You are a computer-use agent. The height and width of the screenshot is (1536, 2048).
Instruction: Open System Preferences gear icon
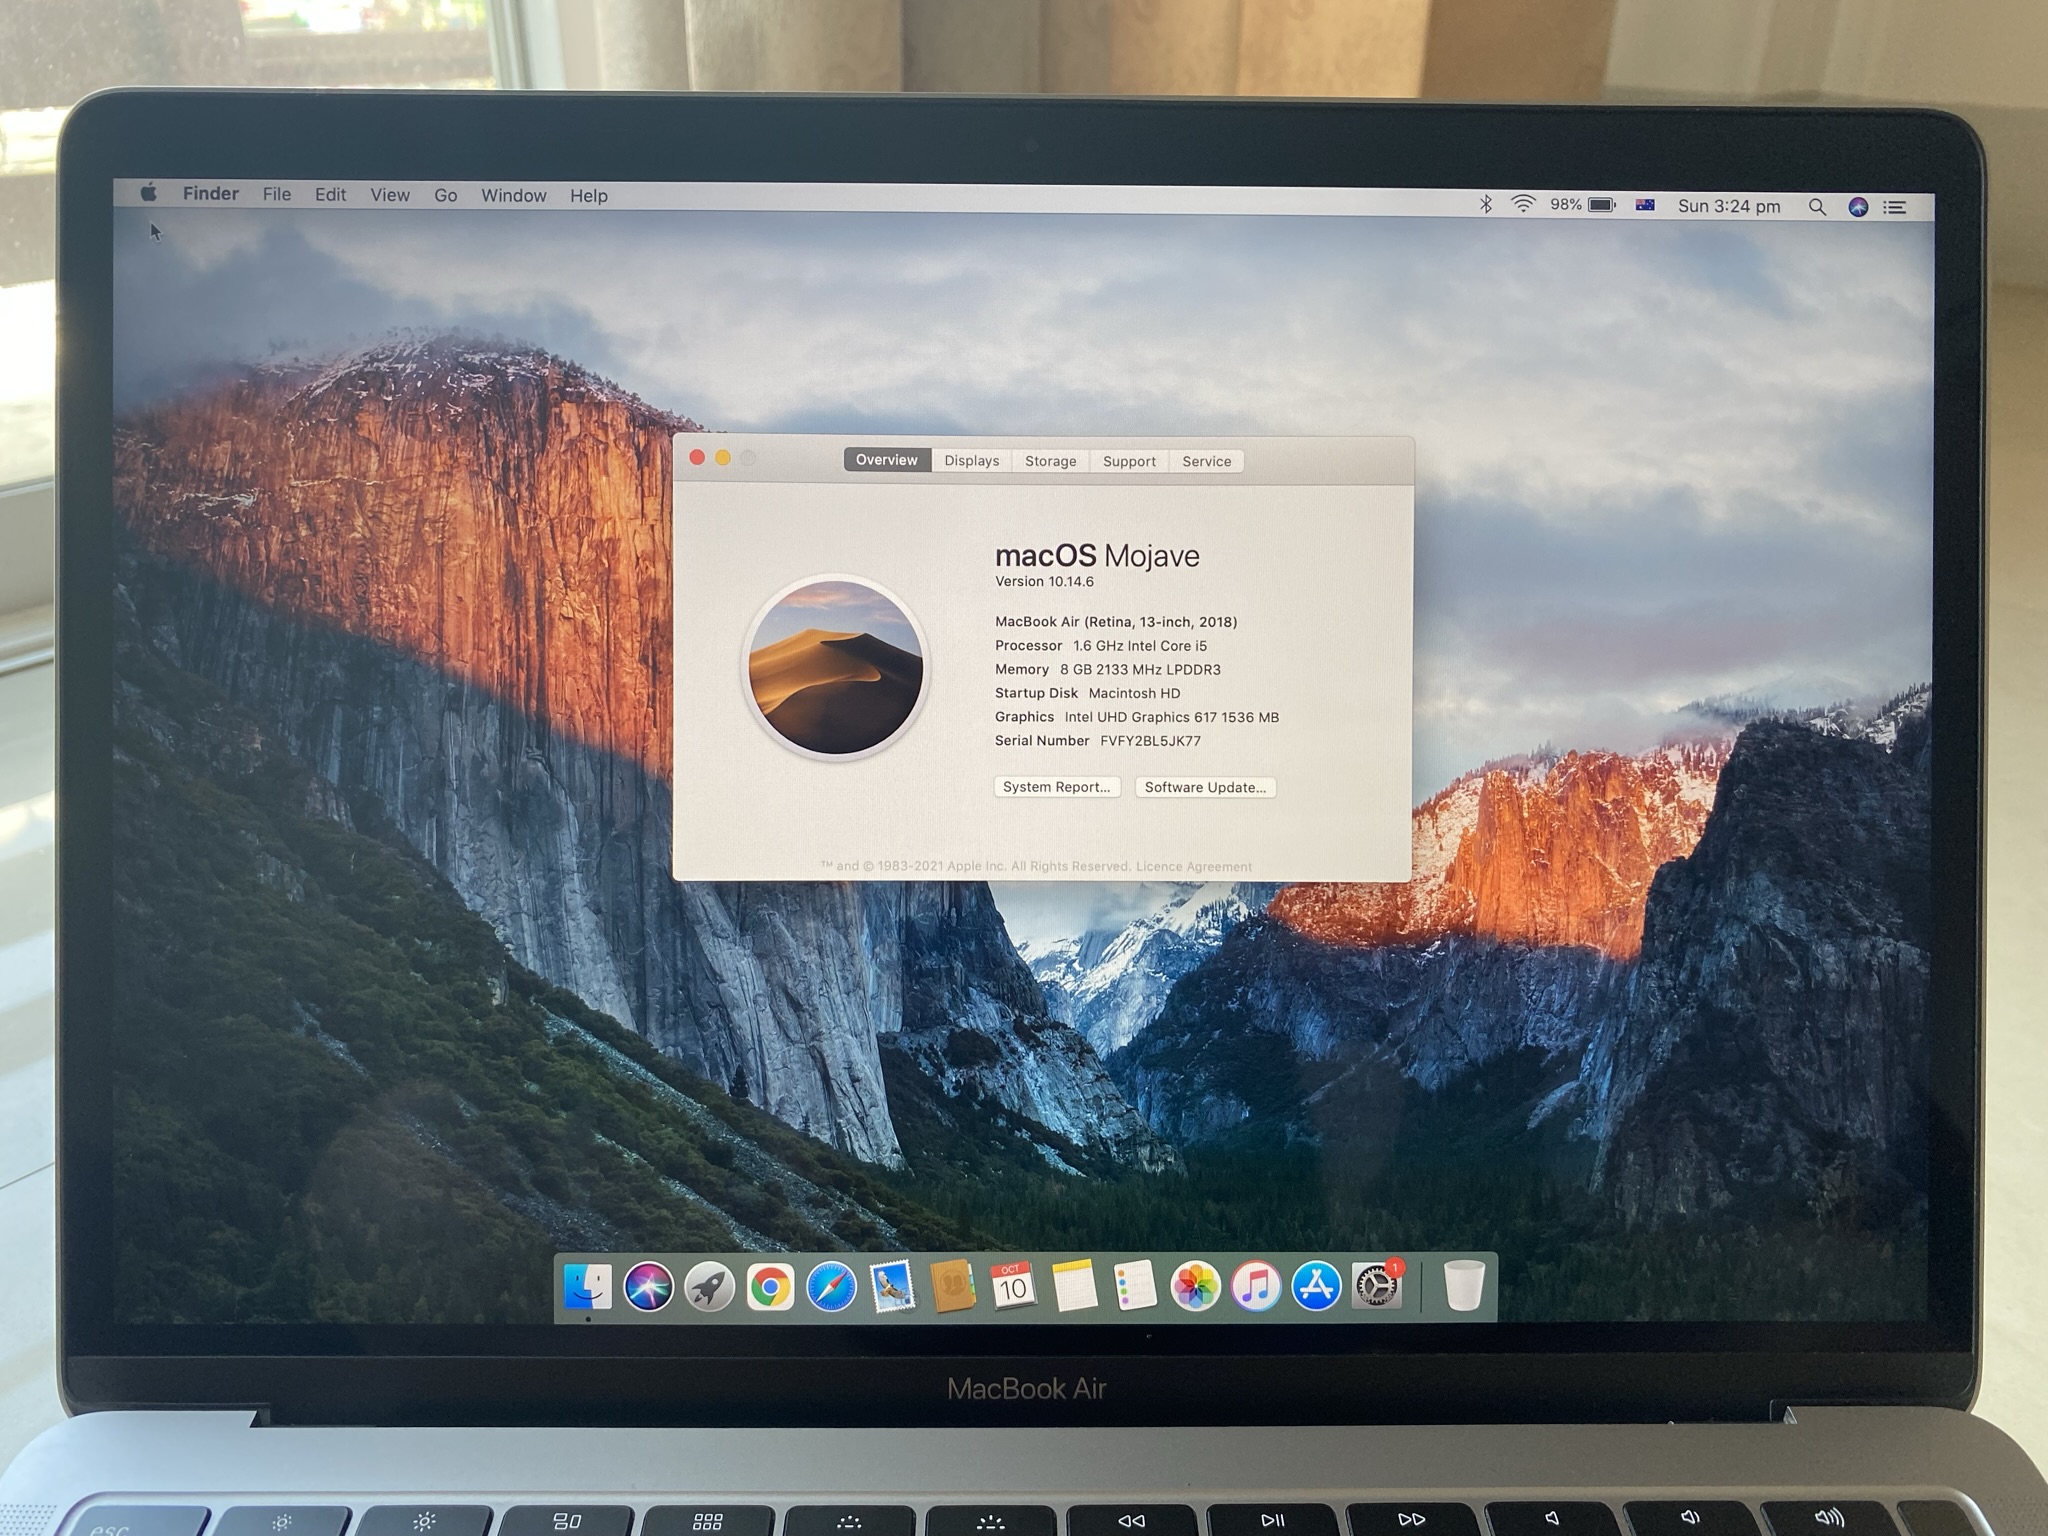click(x=1377, y=1286)
